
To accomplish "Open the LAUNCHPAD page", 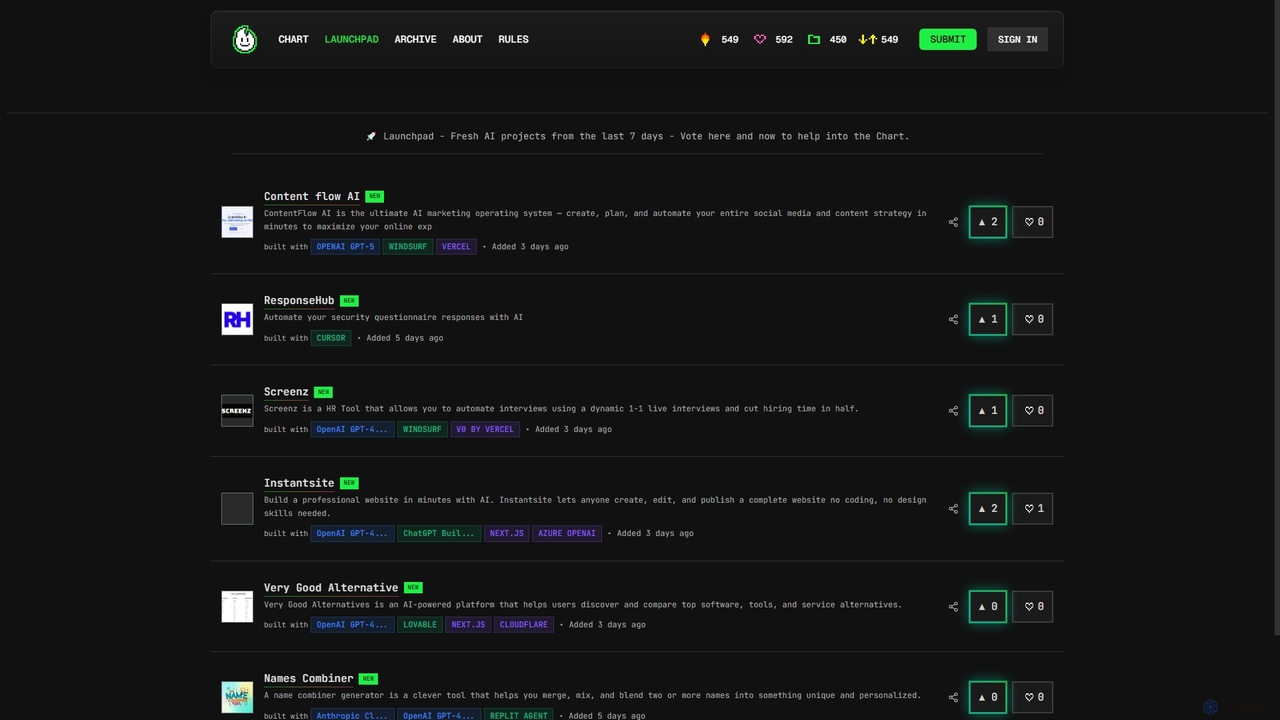I will click(x=351, y=39).
